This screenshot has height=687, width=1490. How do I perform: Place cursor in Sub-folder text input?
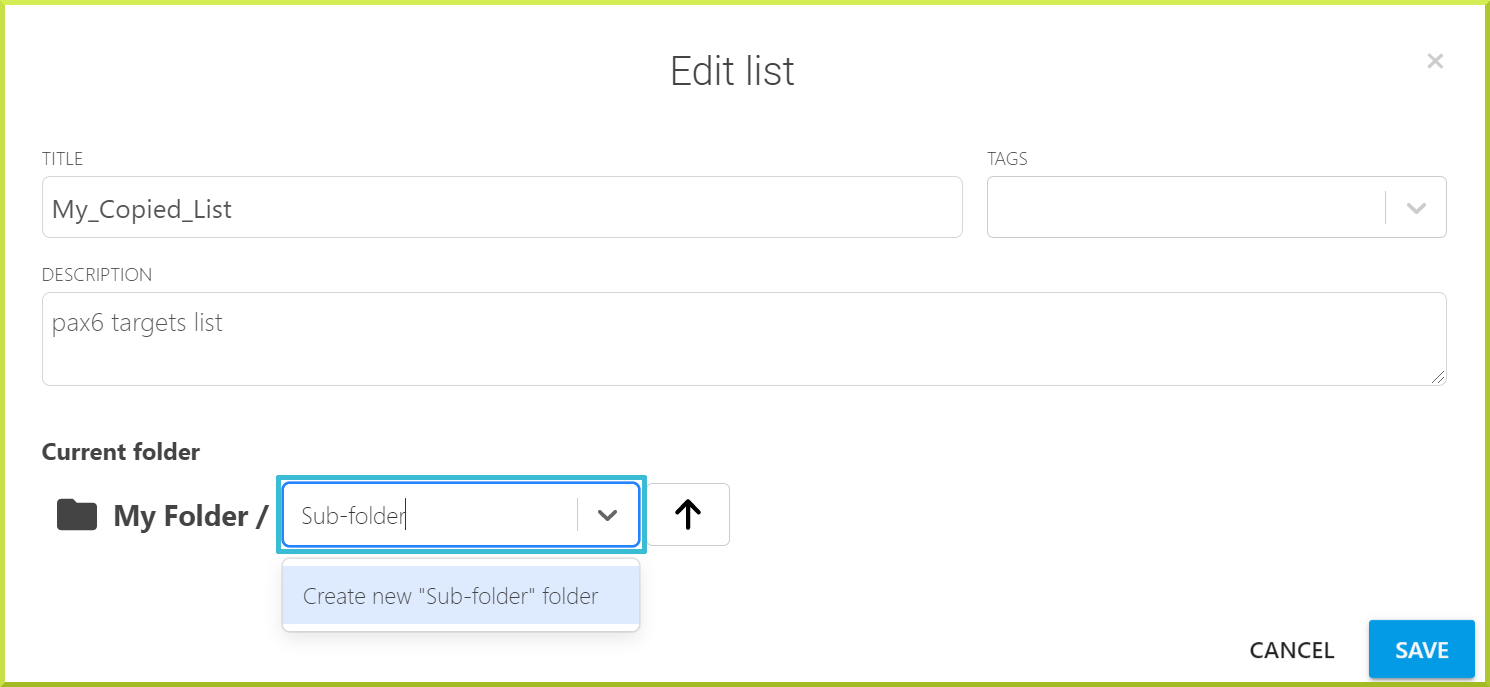(x=432, y=515)
